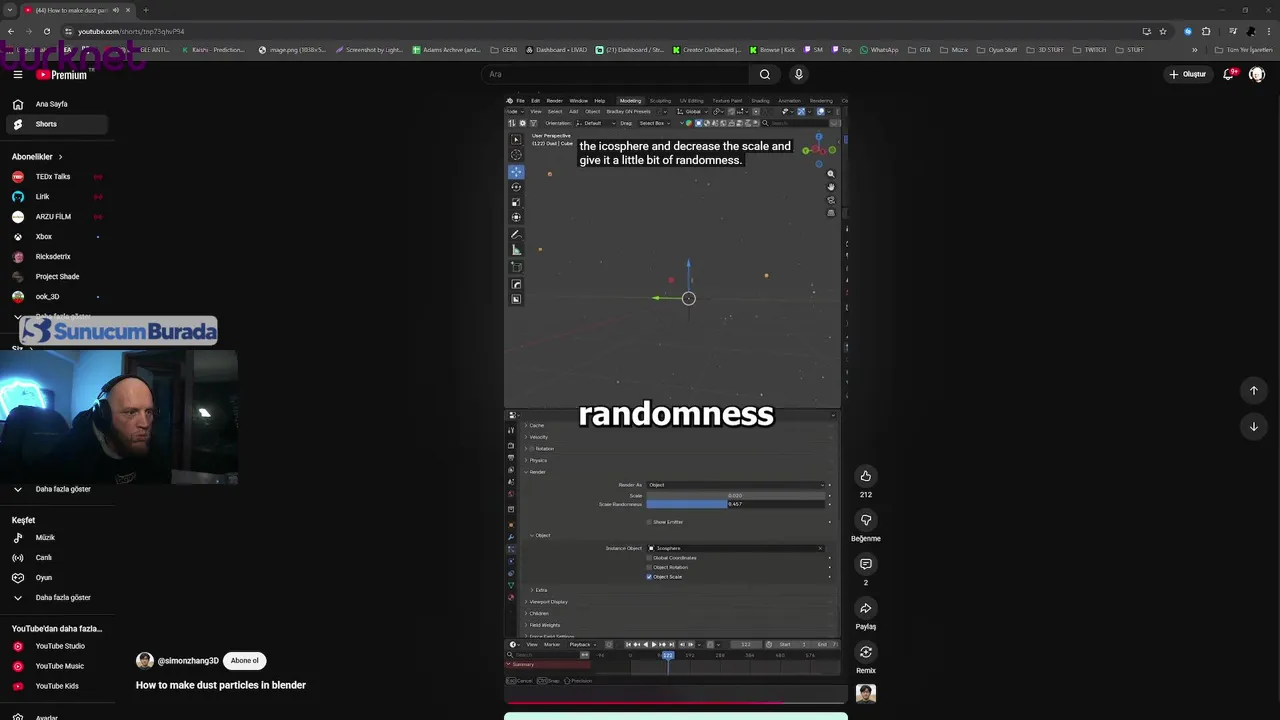Expand the Cache panel in Blender
The image size is (1280, 720).
click(x=537, y=426)
